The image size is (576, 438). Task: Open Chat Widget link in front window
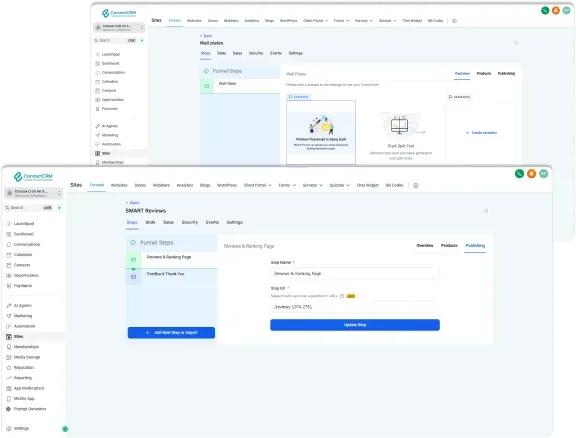pyautogui.click(x=367, y=185)
